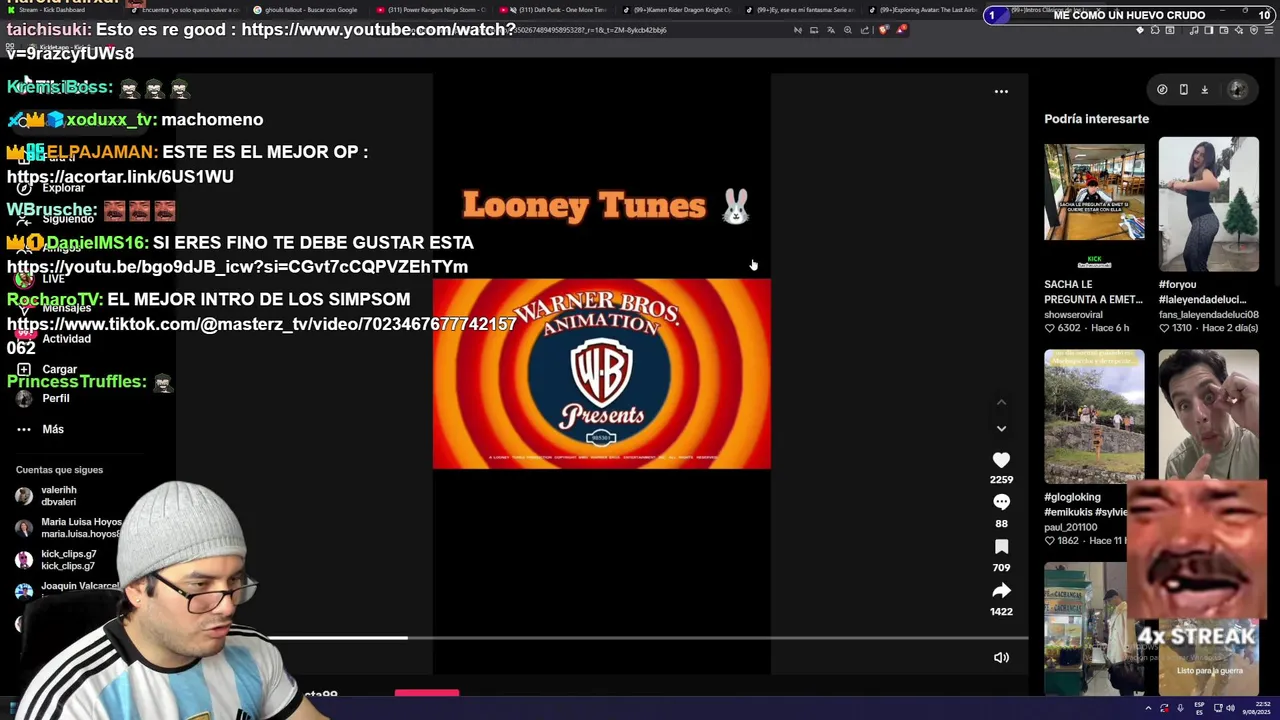The width and height of the screenshot is (1280, 720).
Task: Click the Looney Tunes video title caption
Action: 606,206
